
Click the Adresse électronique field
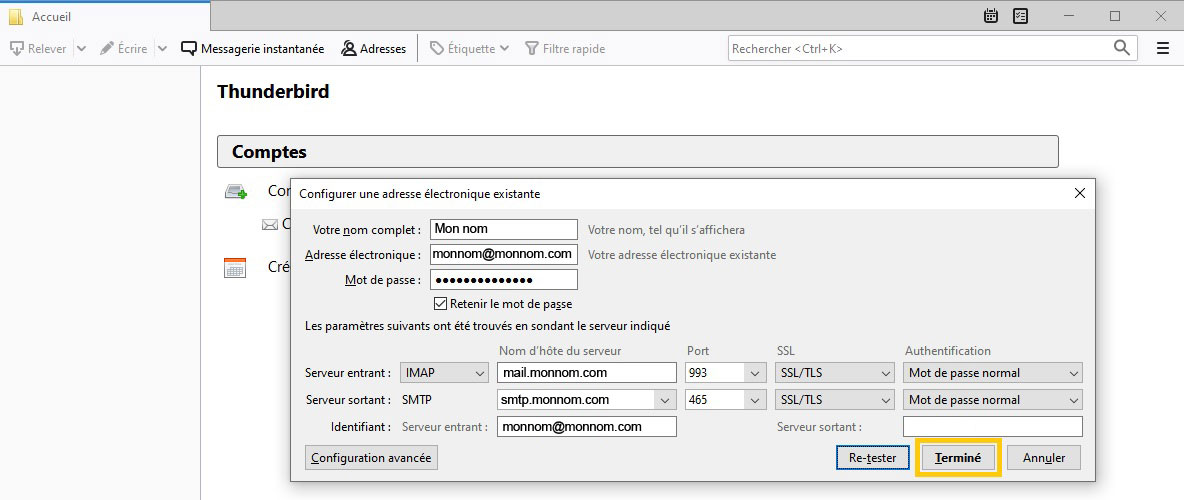click(504, 254)
